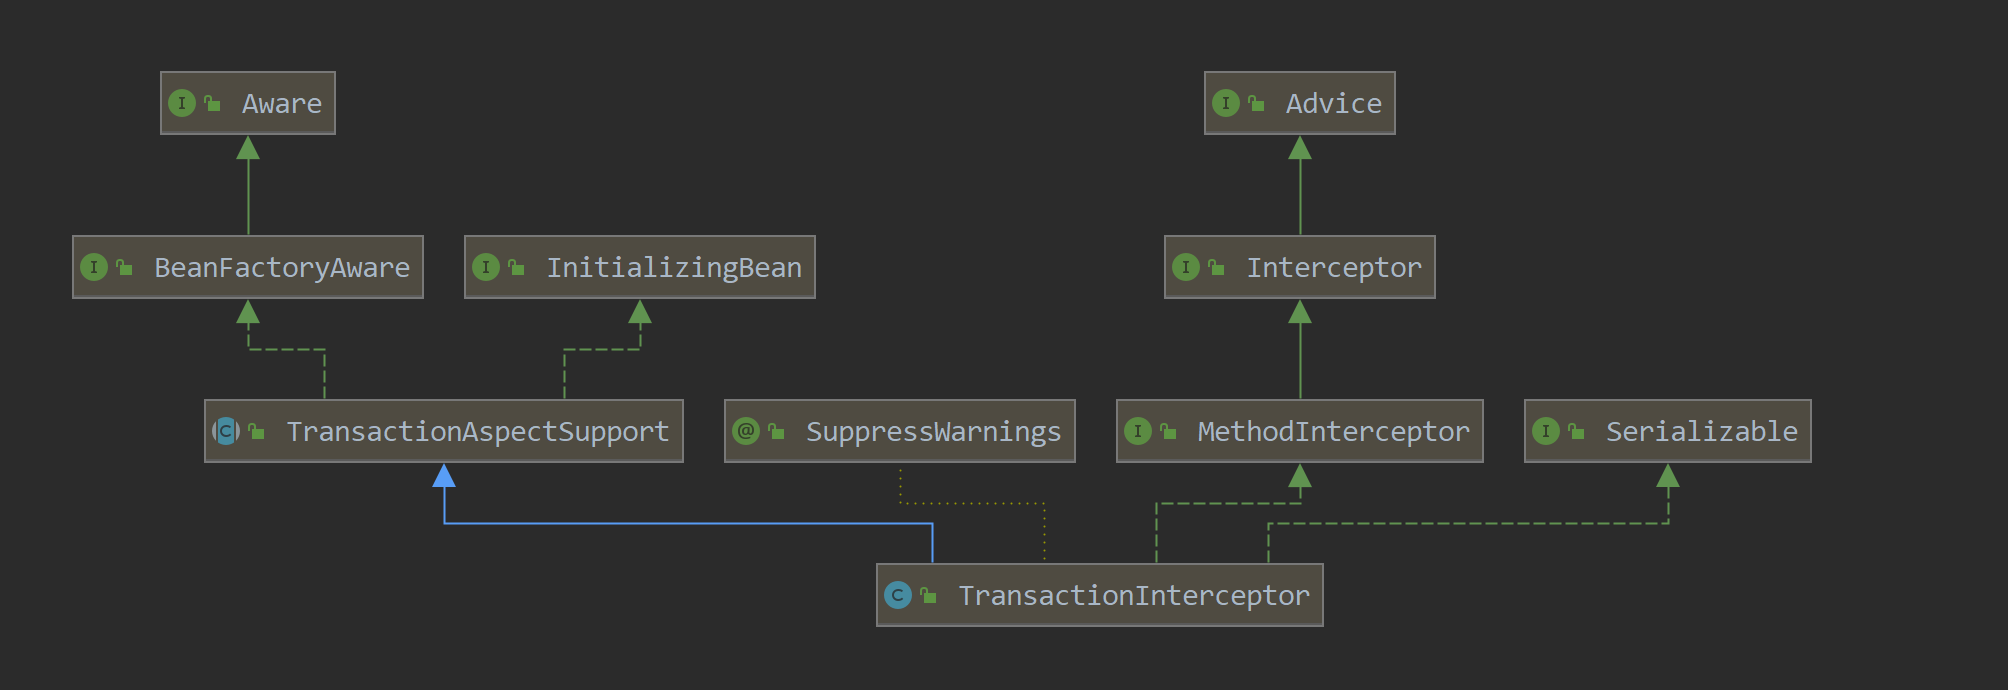2008x690 pixels.
Task: Click the interface icon on Aware node
Action: 181,103
